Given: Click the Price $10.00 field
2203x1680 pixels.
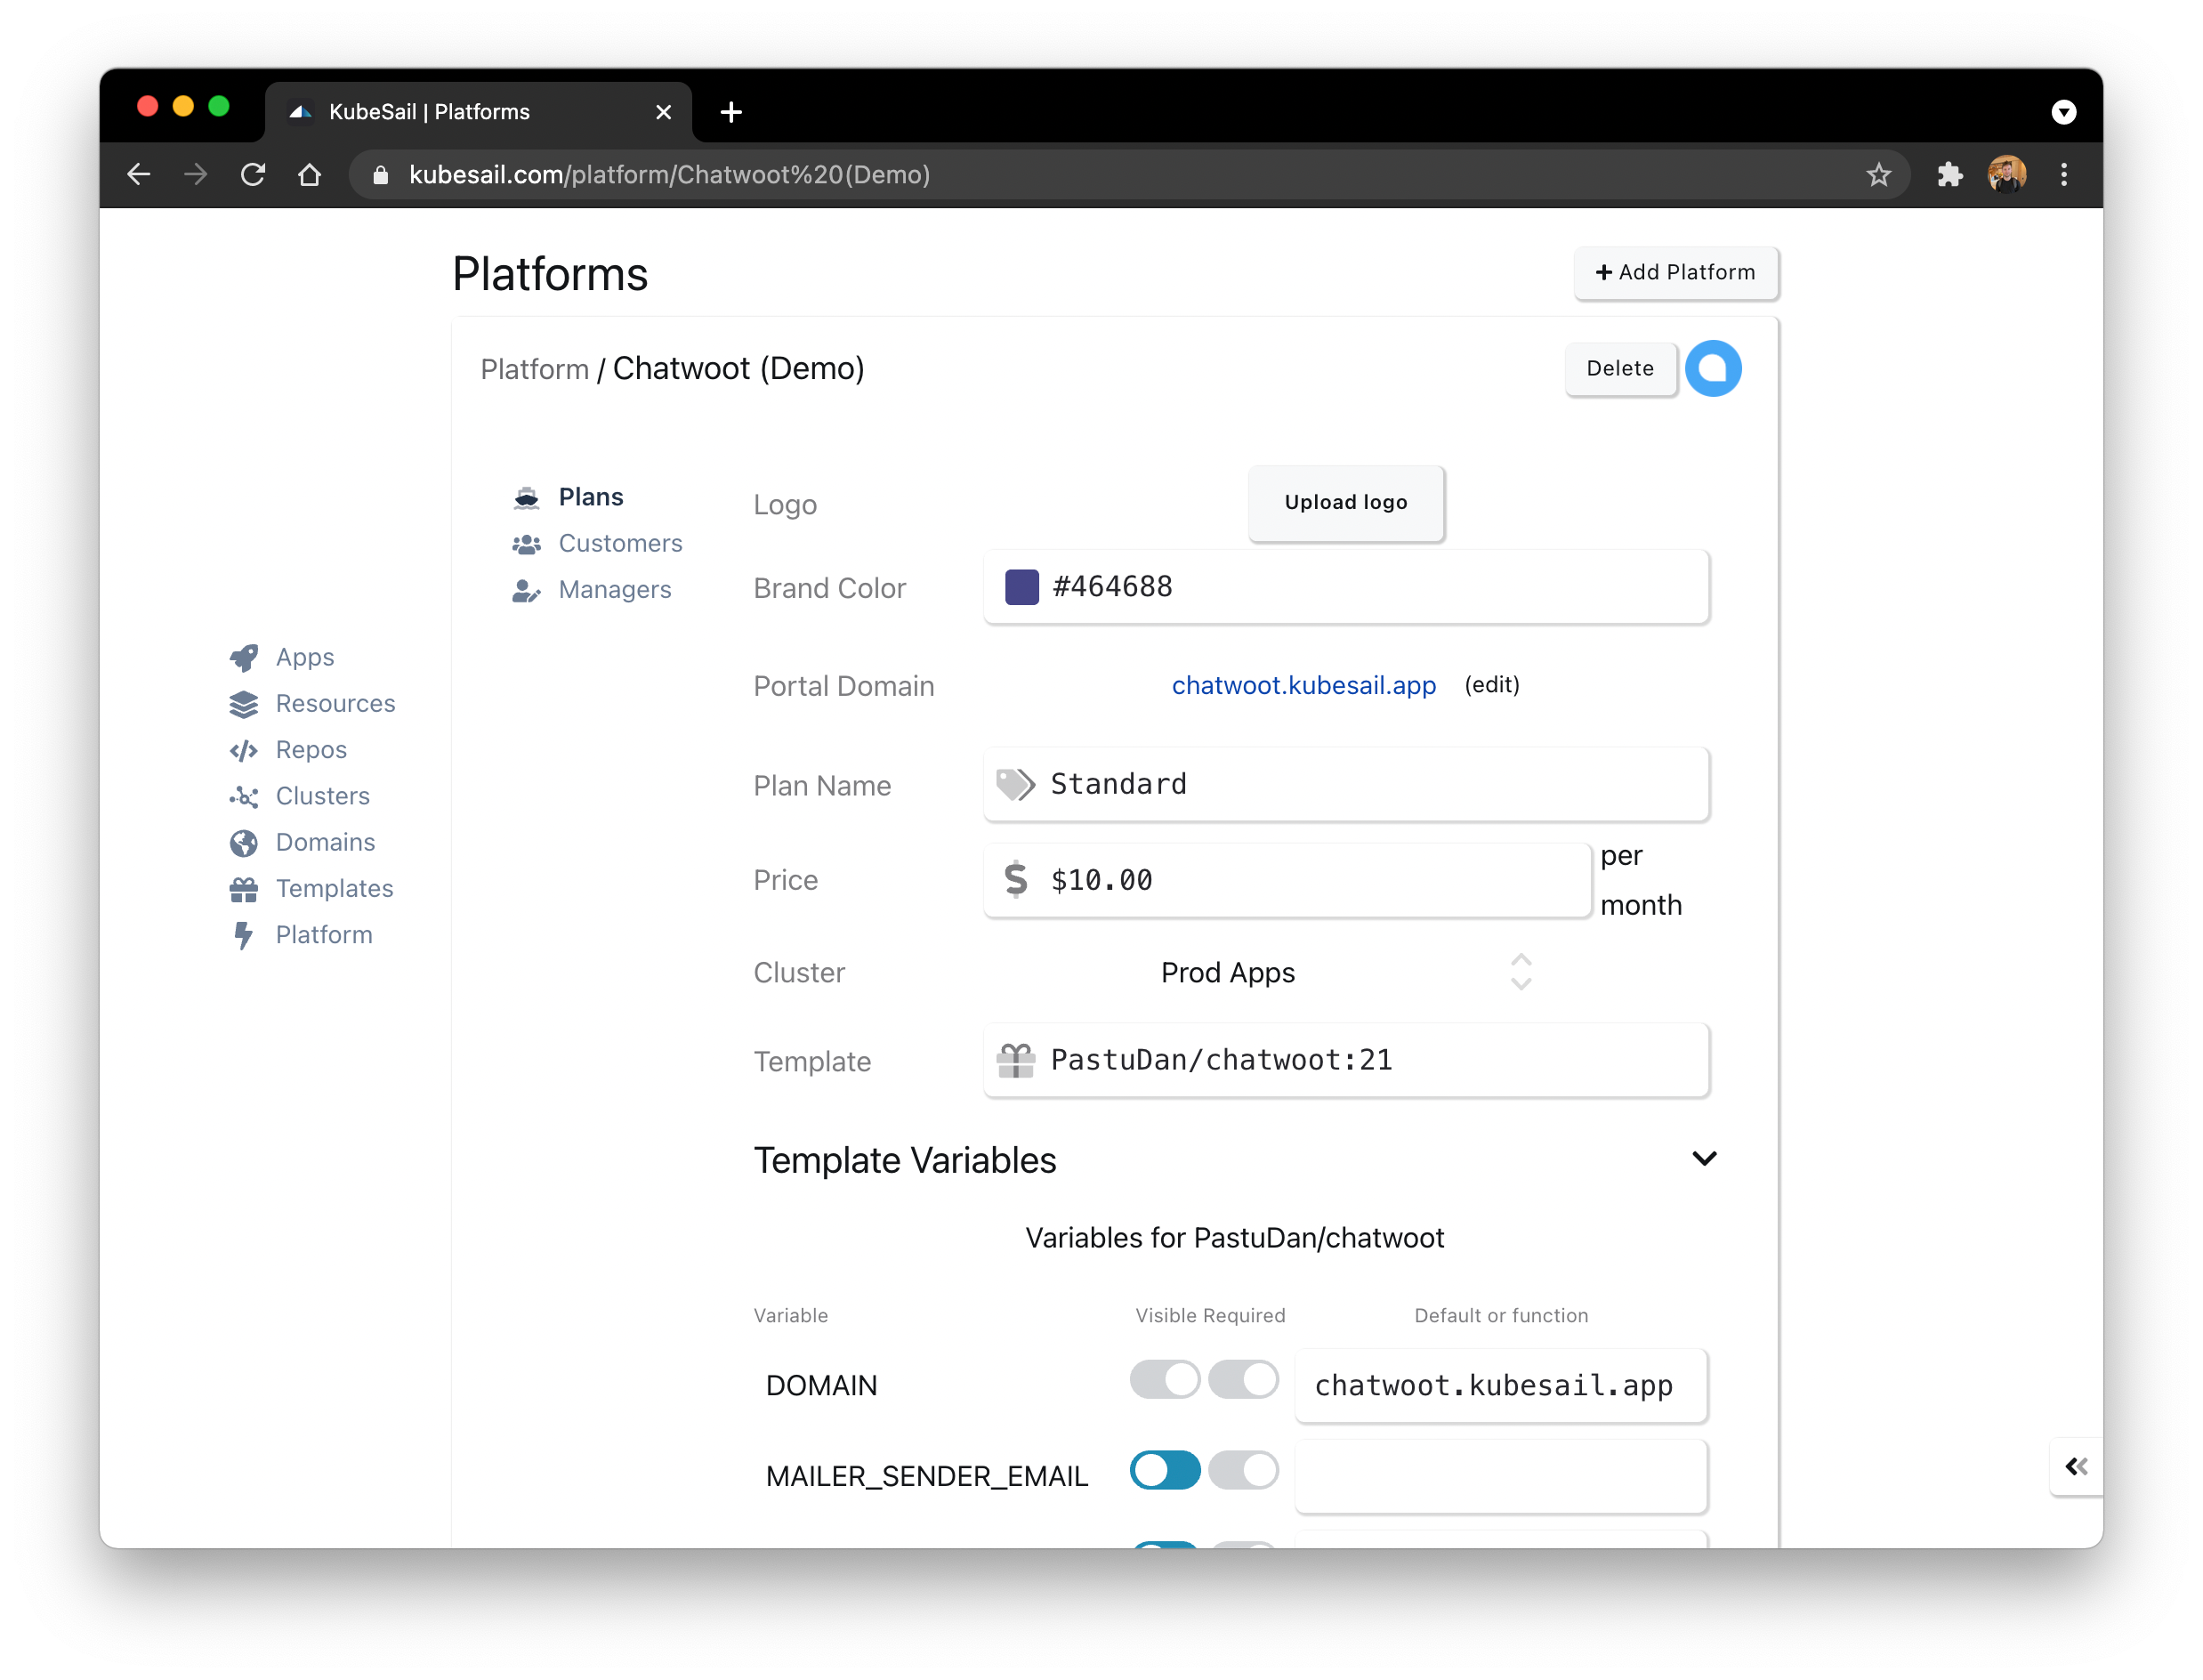Looking at the screenshot, I should click(x=1287, y=880).
